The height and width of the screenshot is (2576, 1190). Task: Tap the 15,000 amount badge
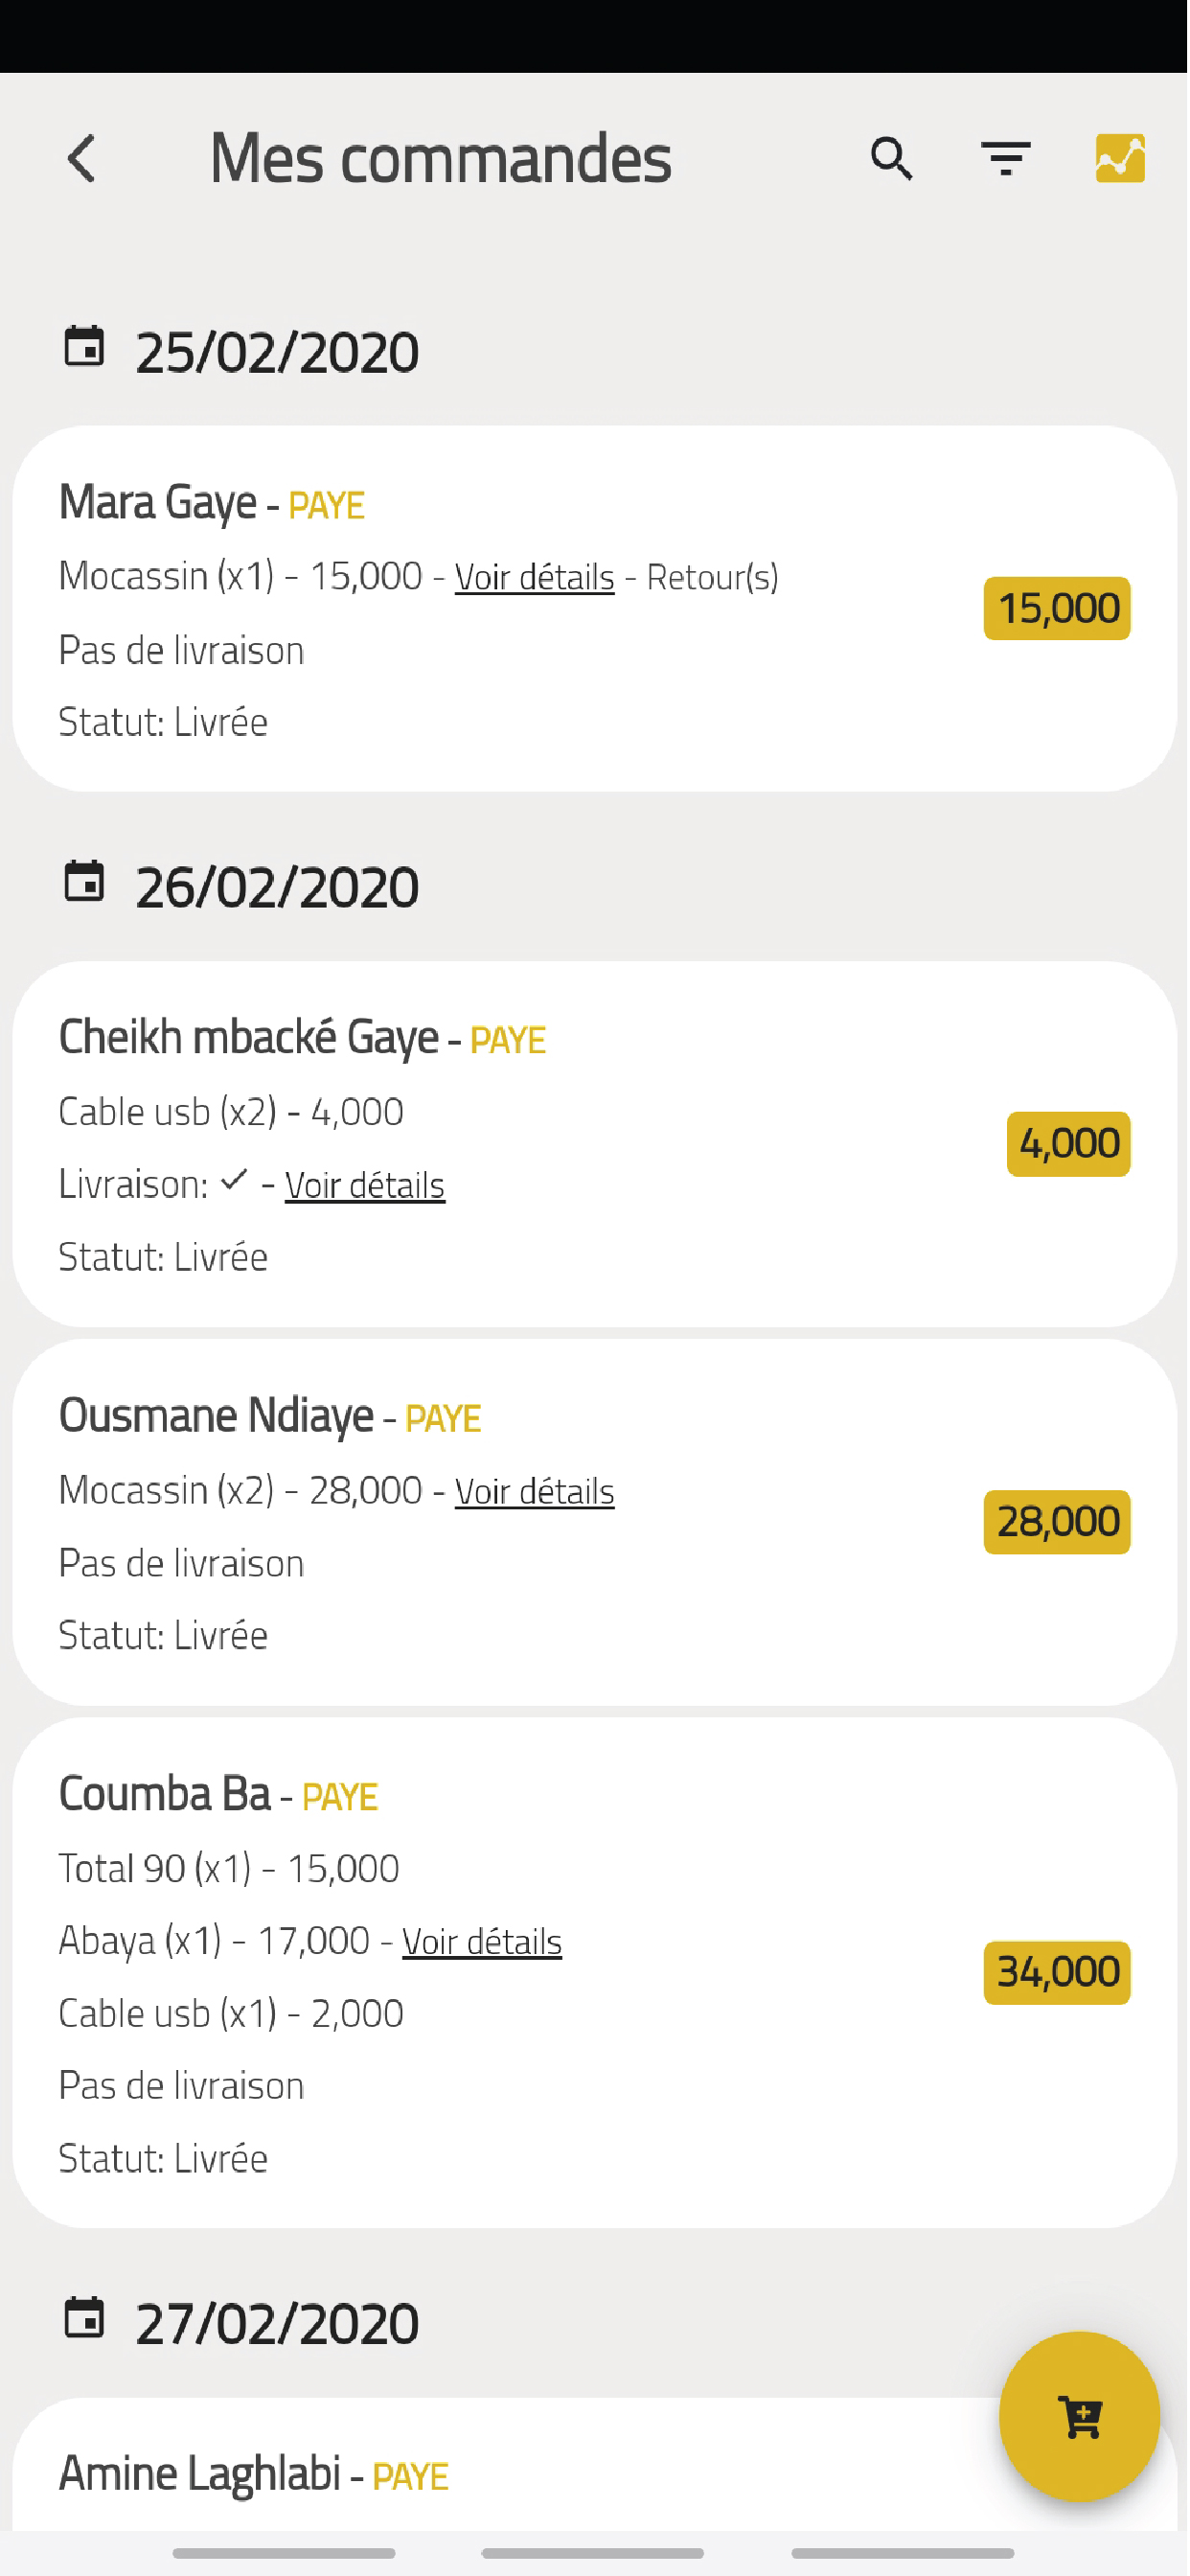pyautogui.click(x=1059, y=609)
